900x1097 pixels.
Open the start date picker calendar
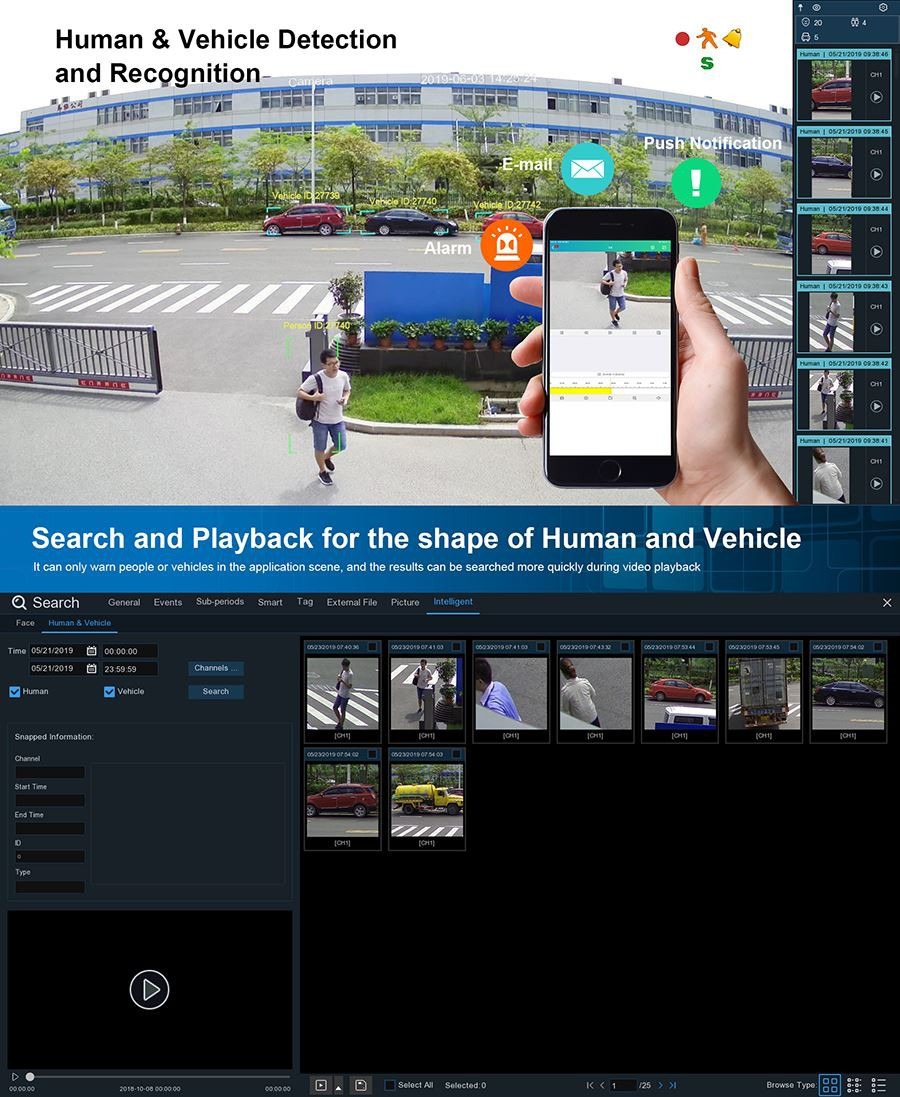click(90, 651)
